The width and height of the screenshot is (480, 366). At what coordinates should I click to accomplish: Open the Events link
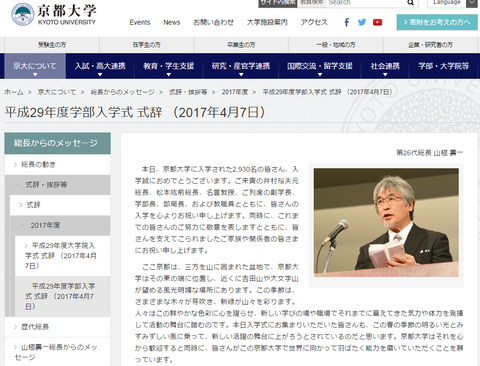click(x=140, y=22)
